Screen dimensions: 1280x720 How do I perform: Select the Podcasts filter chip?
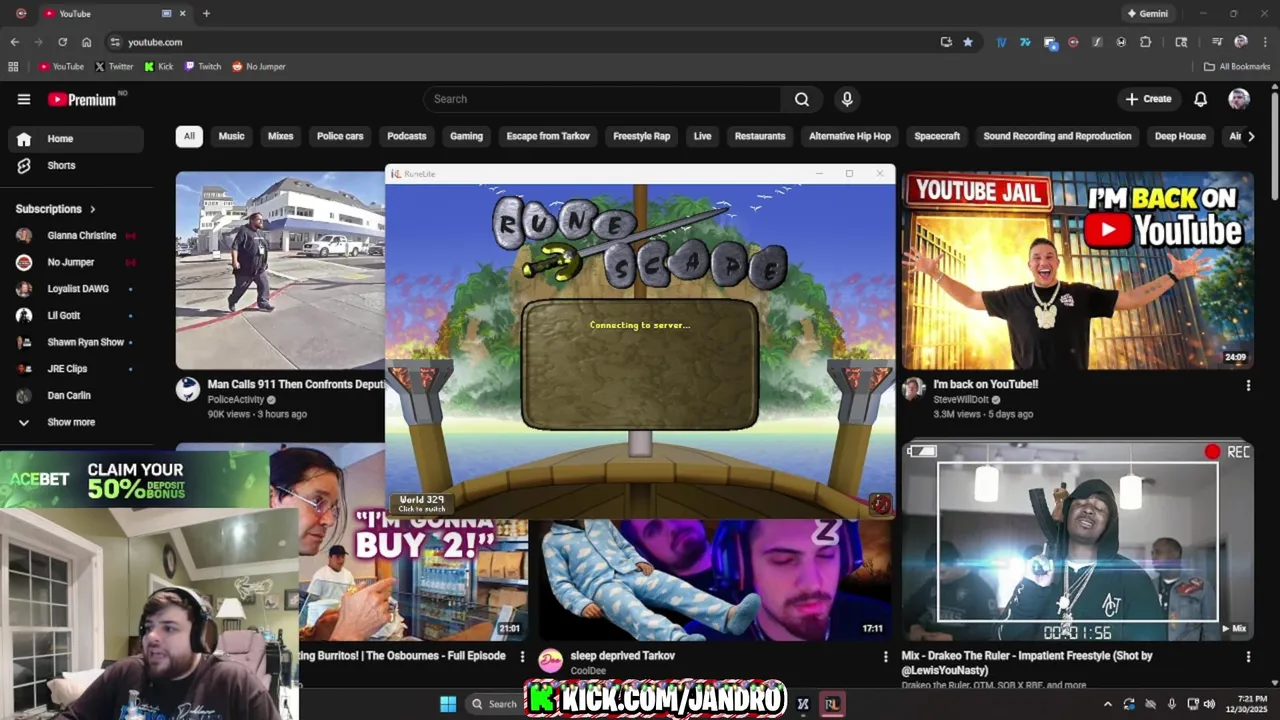click(x=406, y=136)
